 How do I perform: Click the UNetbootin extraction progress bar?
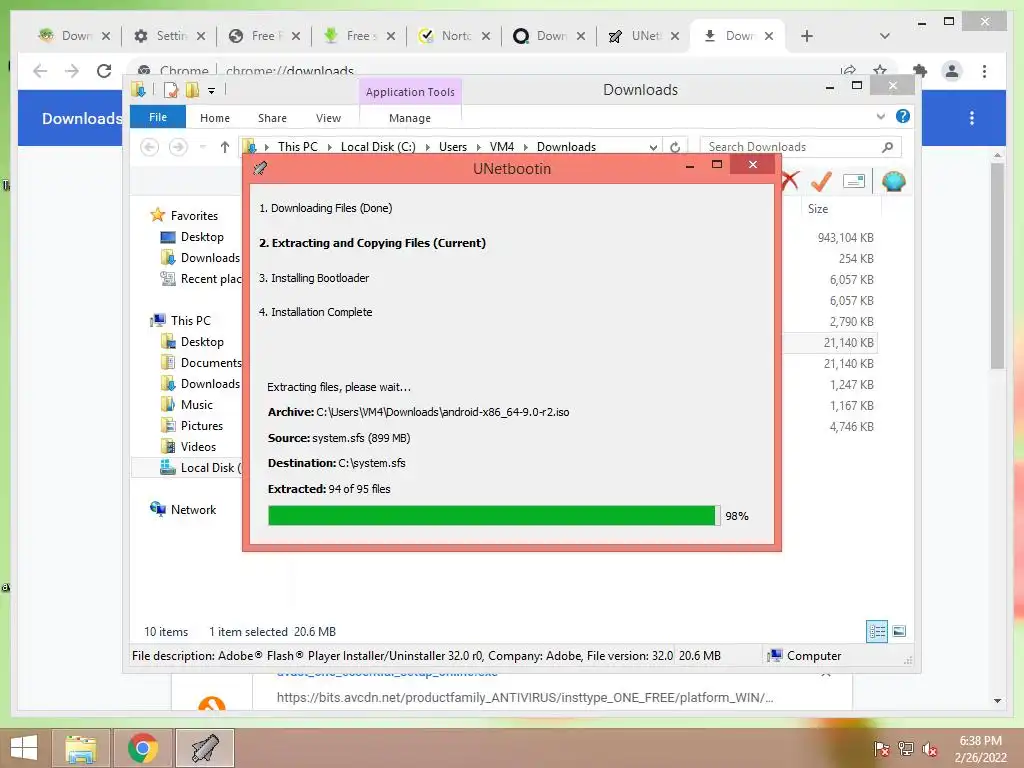pyautogui.click(x=494, y=515)
